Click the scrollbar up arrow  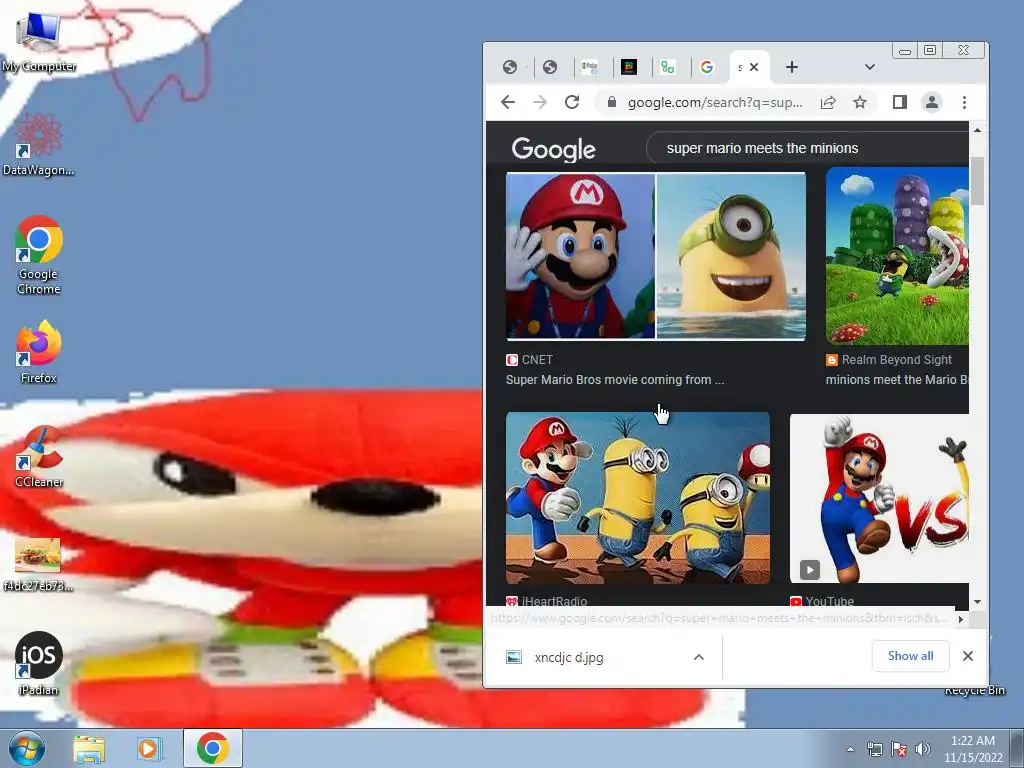coord(977,130)
